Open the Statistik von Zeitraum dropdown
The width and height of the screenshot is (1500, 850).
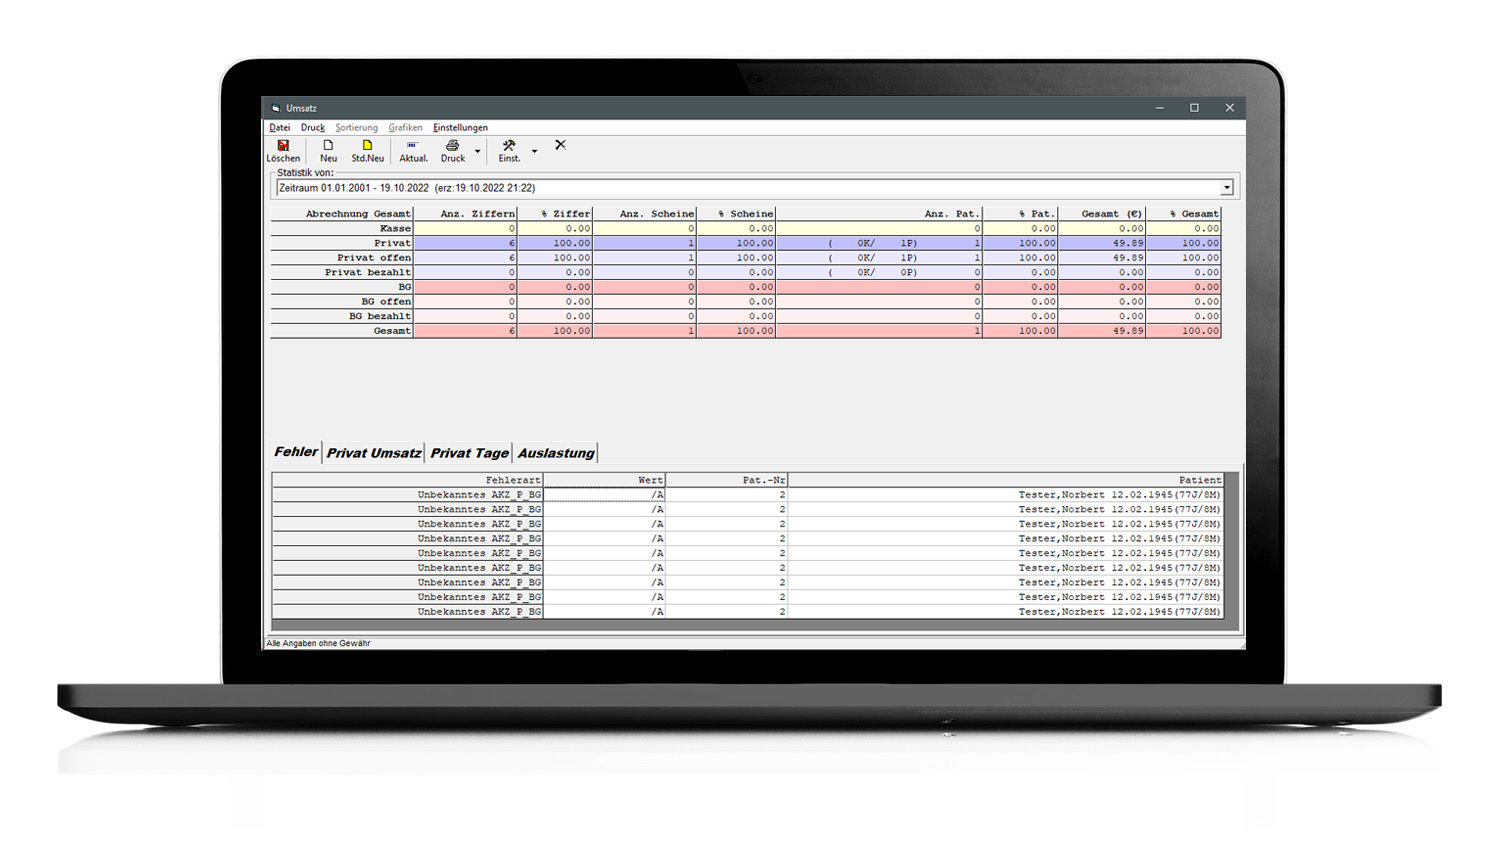click(x=1226, y=188)
